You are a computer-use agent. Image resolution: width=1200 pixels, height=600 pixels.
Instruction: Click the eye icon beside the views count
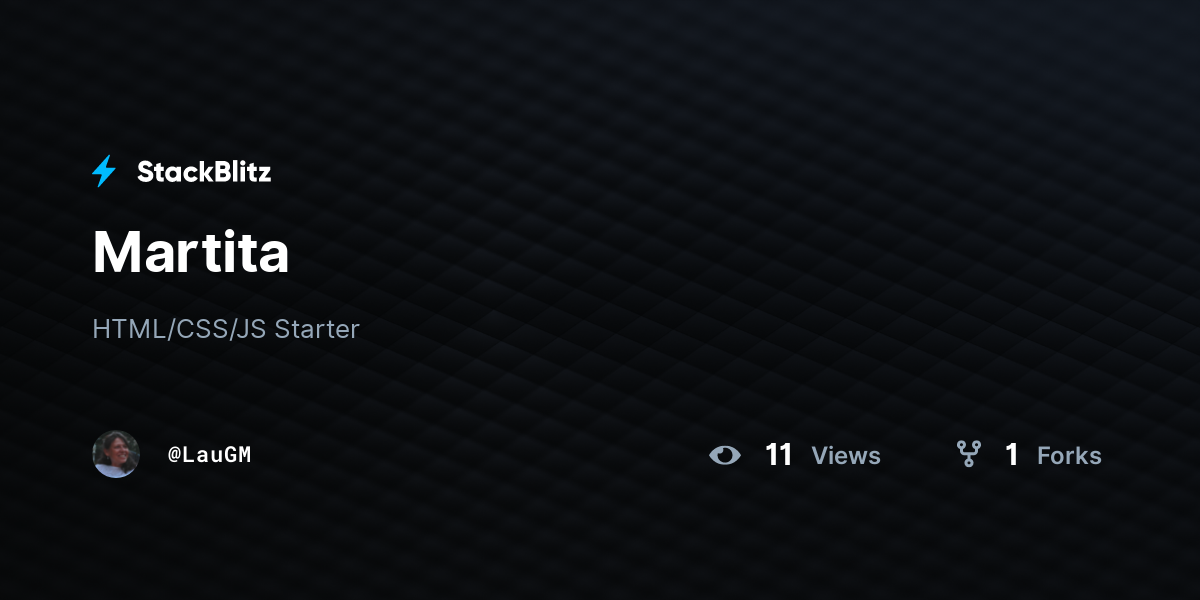click(725, 456)
